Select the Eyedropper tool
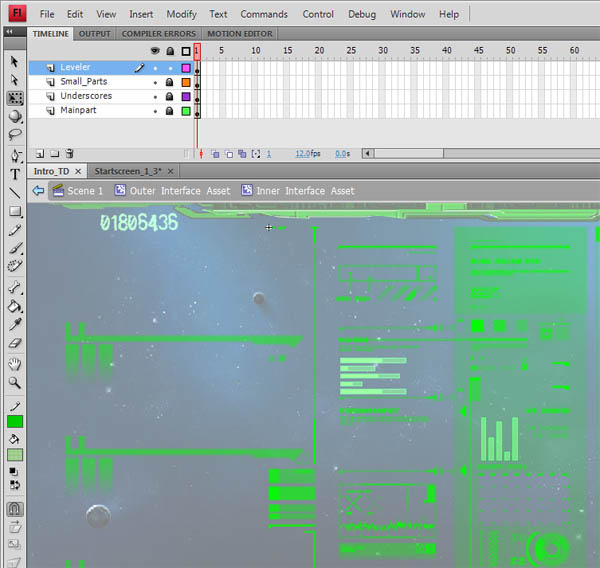 click(x=15, y=324)
